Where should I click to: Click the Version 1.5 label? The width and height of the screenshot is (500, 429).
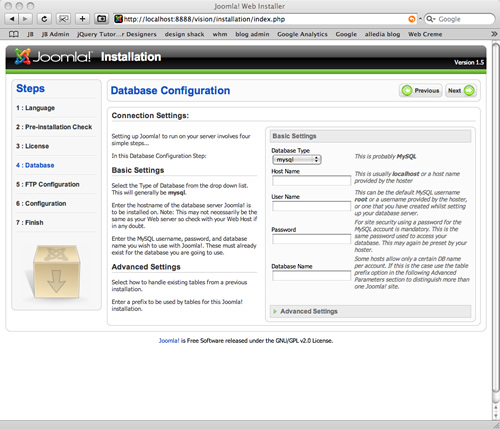pyautogui.click(x=469, y=62)
